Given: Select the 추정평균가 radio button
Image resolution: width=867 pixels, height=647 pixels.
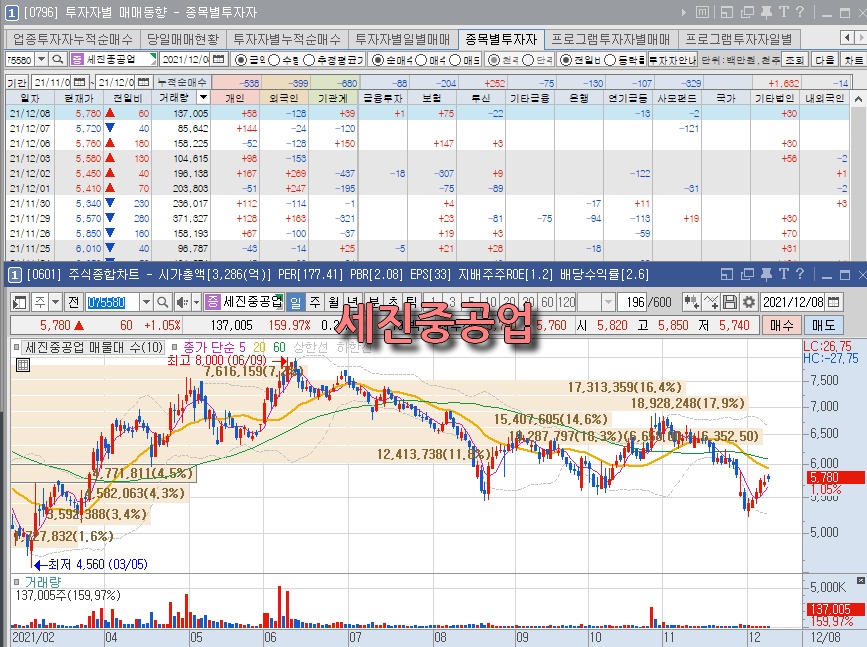Looking at the screenshot, I should (x=309, y=60).
